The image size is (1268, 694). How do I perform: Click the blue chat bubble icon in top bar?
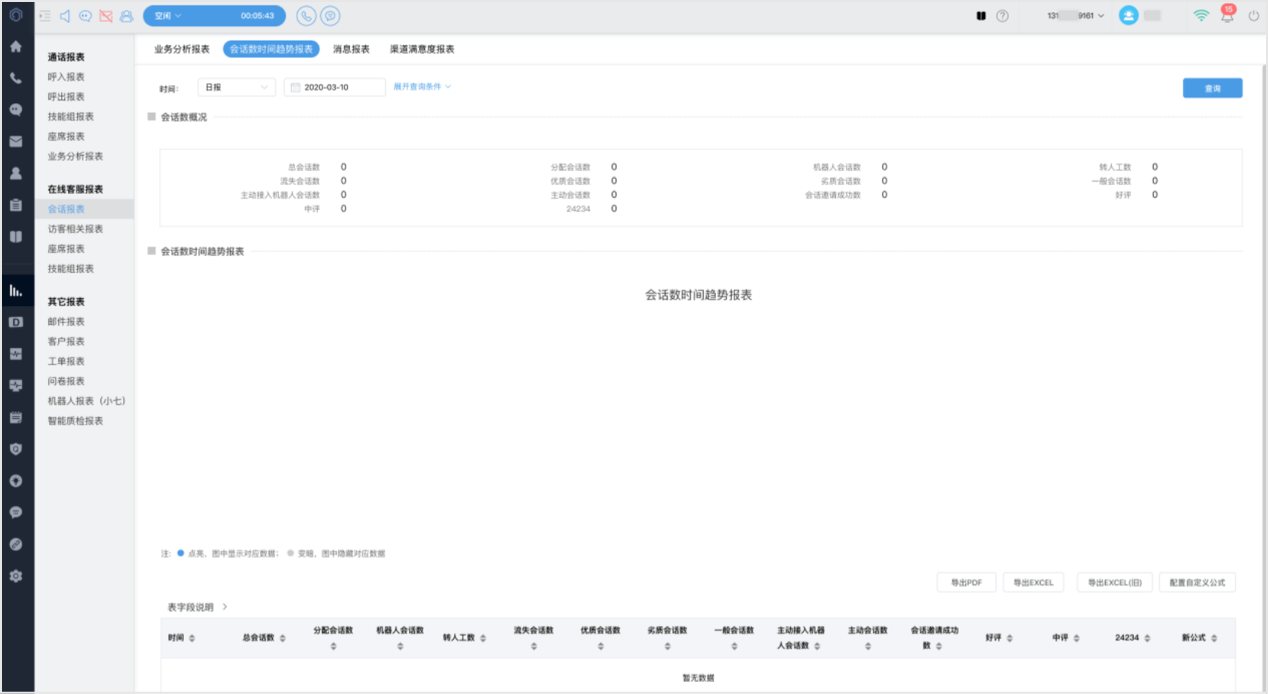[85, 16]
